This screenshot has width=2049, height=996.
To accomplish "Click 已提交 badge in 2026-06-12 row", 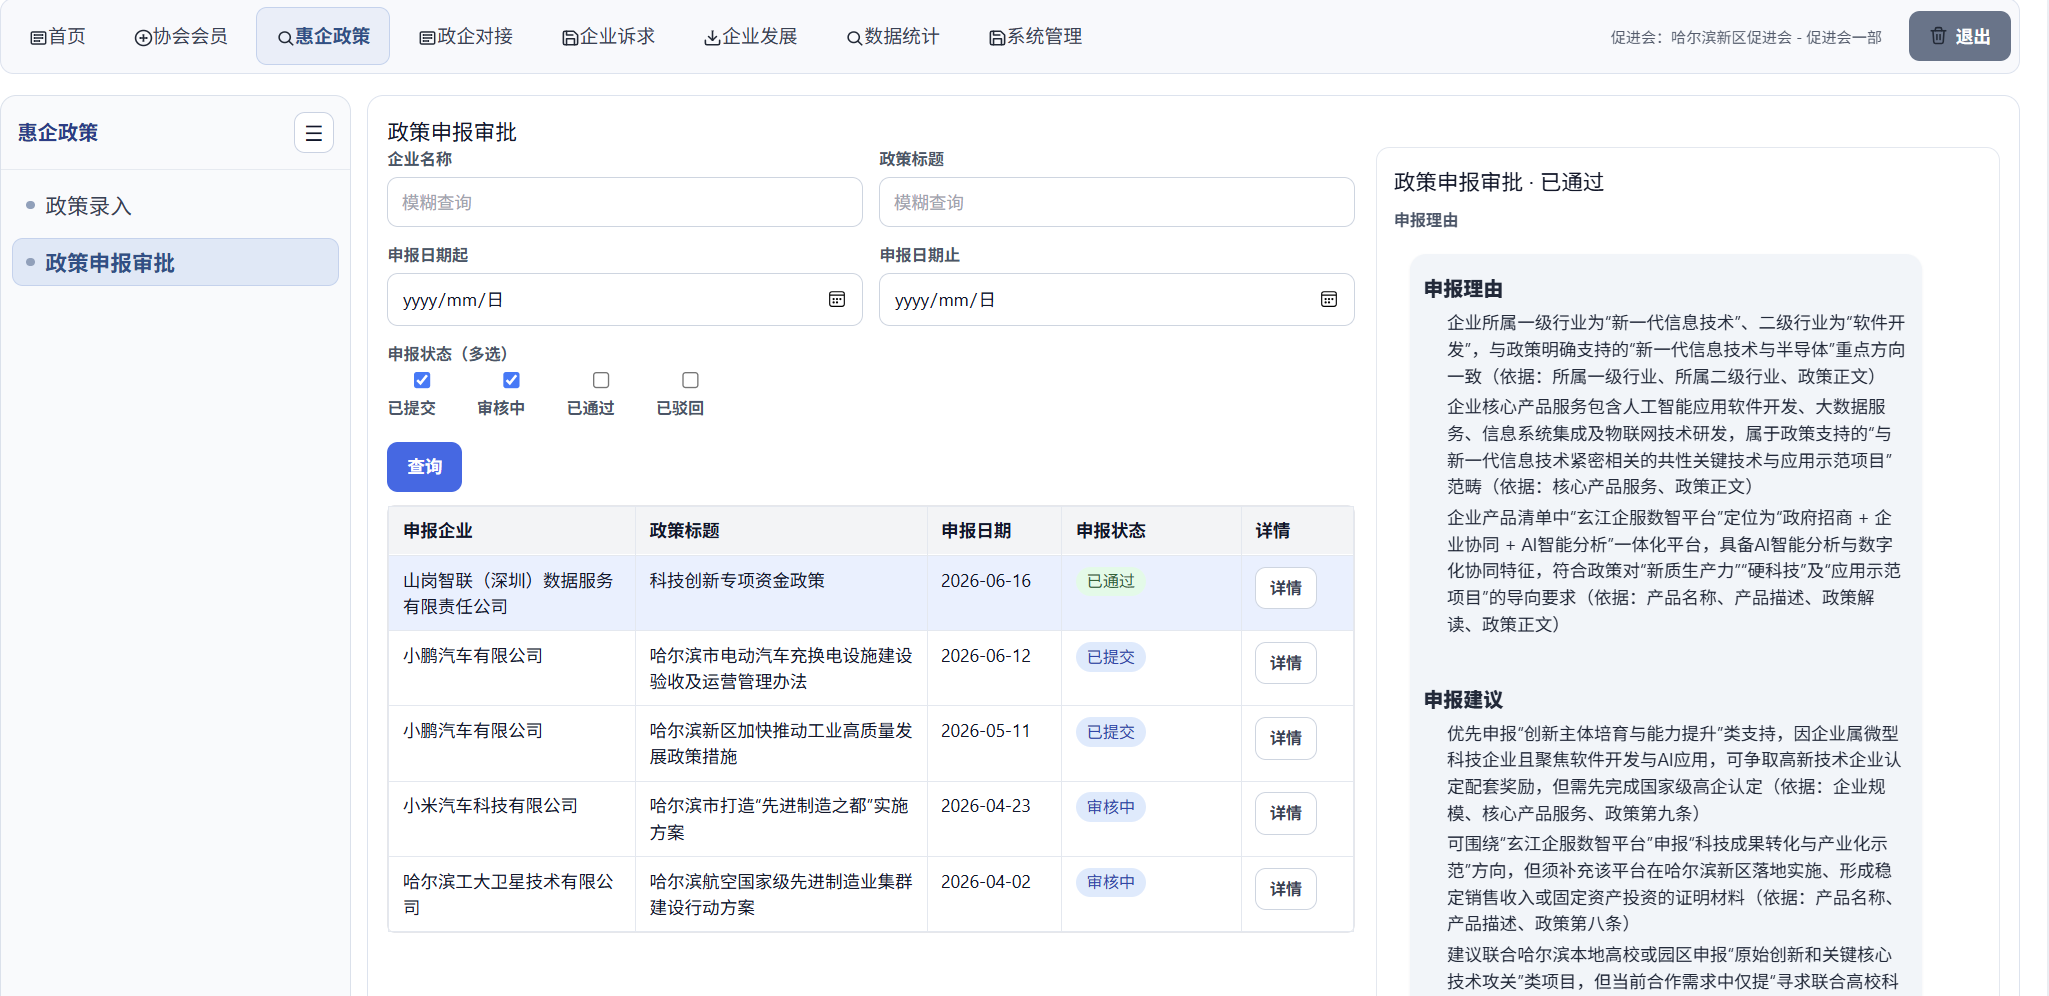I will (1111, 657).
